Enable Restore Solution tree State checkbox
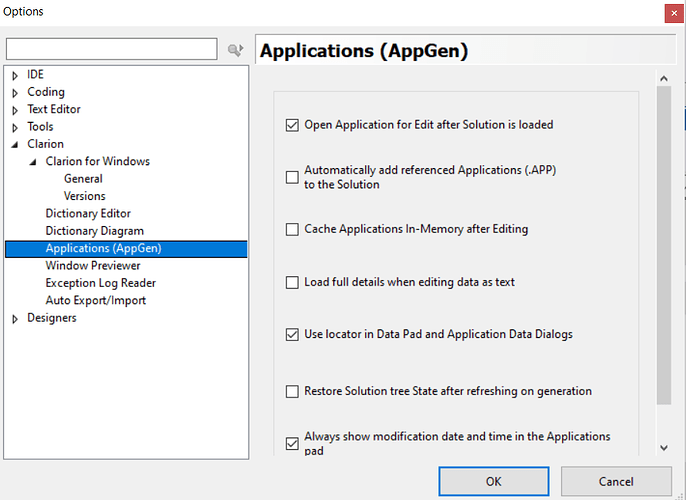 (292, 391)
